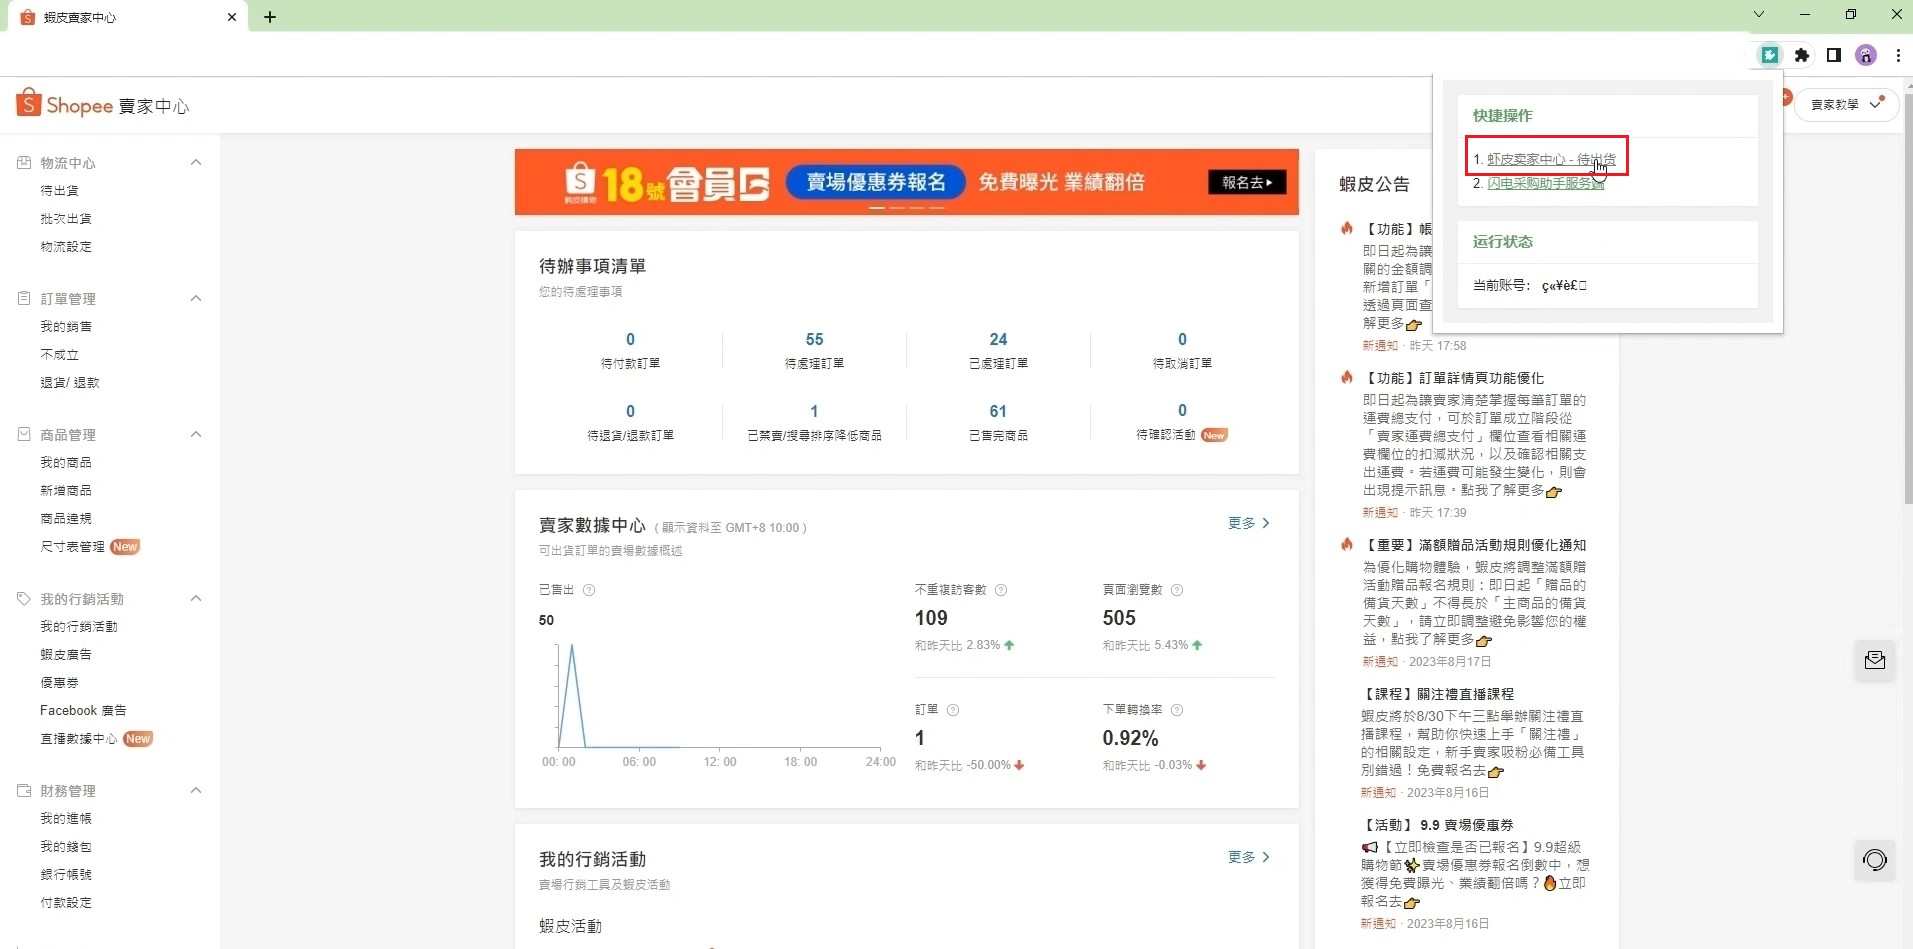Image resolution: width=1913 pixels, height=949 pixels.
Task: Collapse the 物流中心 section
Action: click(196, 162)
